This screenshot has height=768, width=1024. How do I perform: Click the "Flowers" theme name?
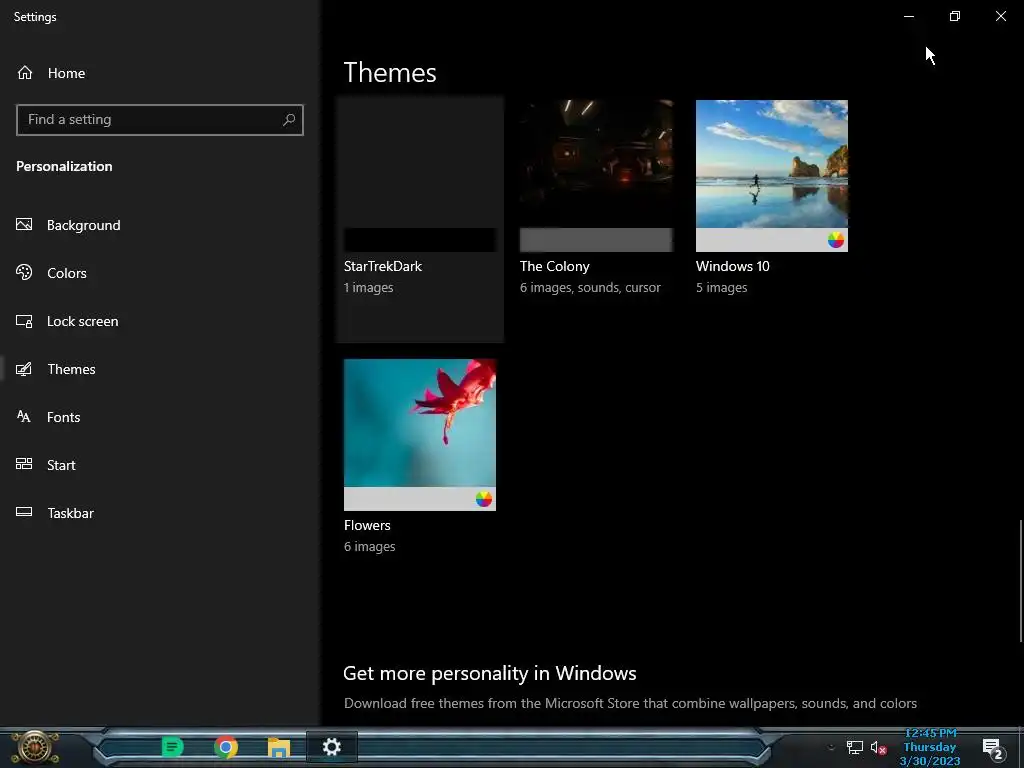coord(367,525)
